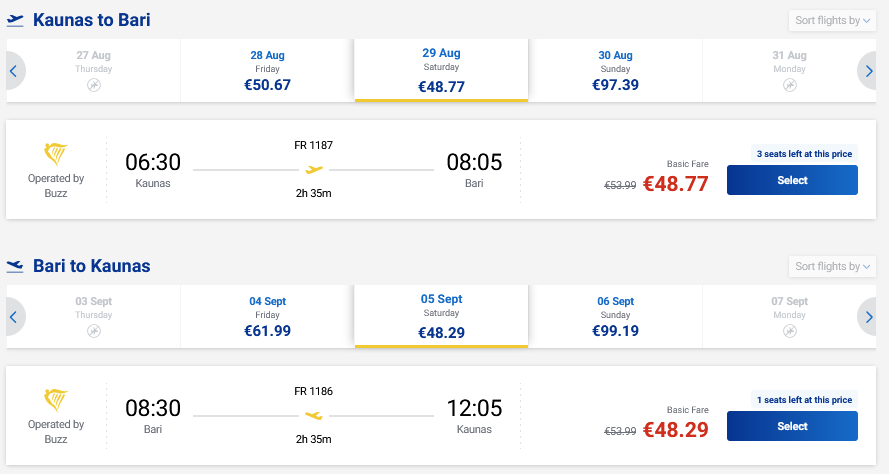
Task: Show earlier return dates with left arrow
Action: click(14, 317)
